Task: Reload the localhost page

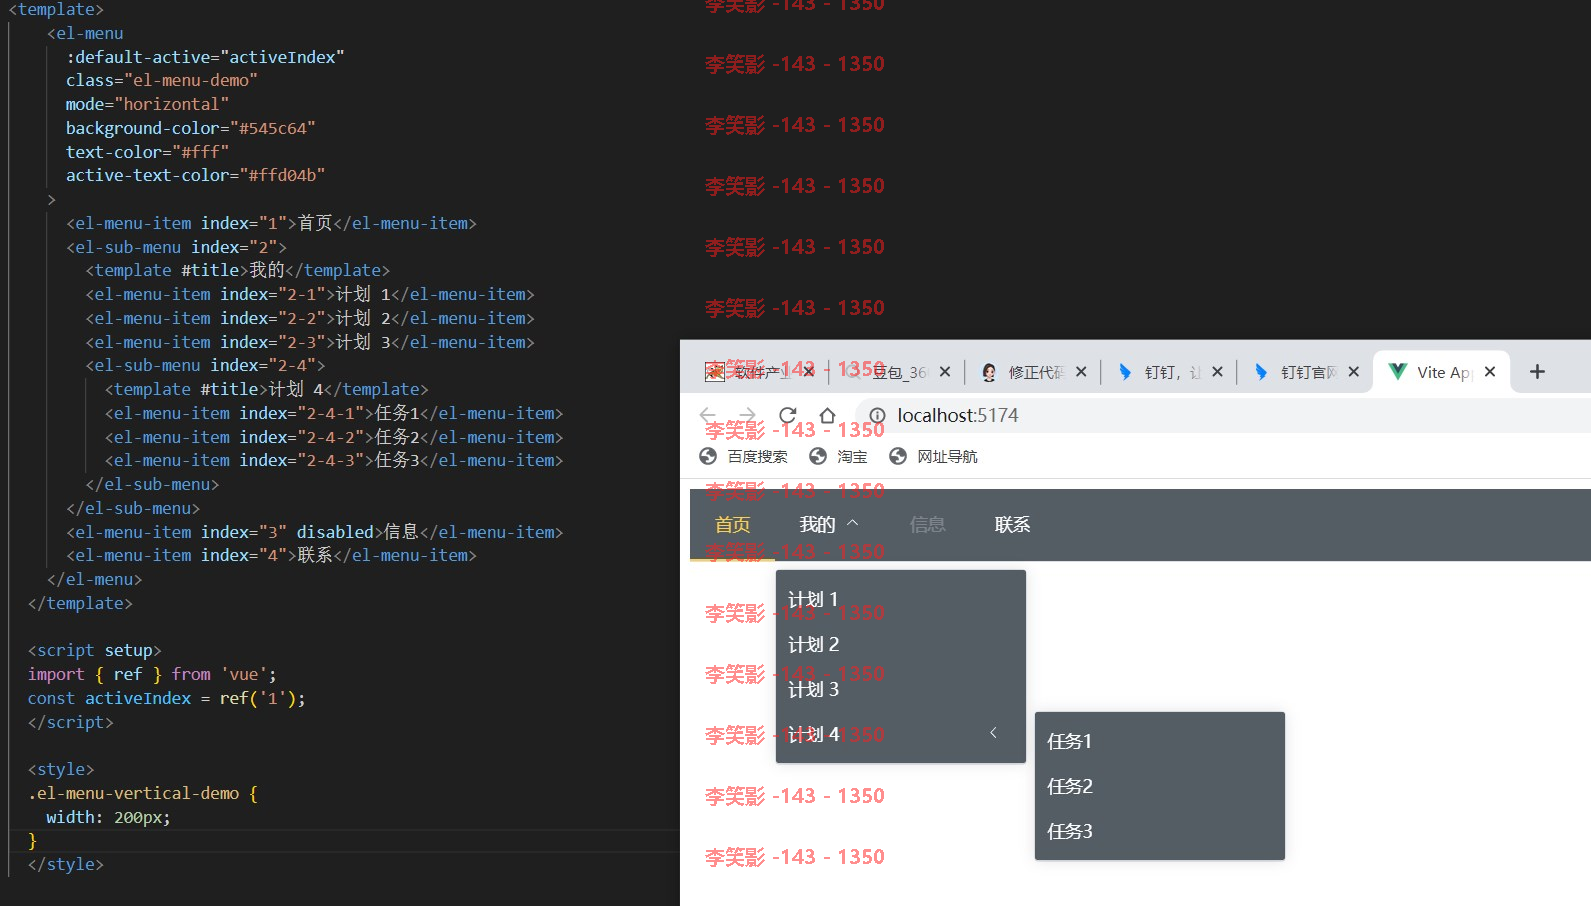Action: tap(788, 415)
